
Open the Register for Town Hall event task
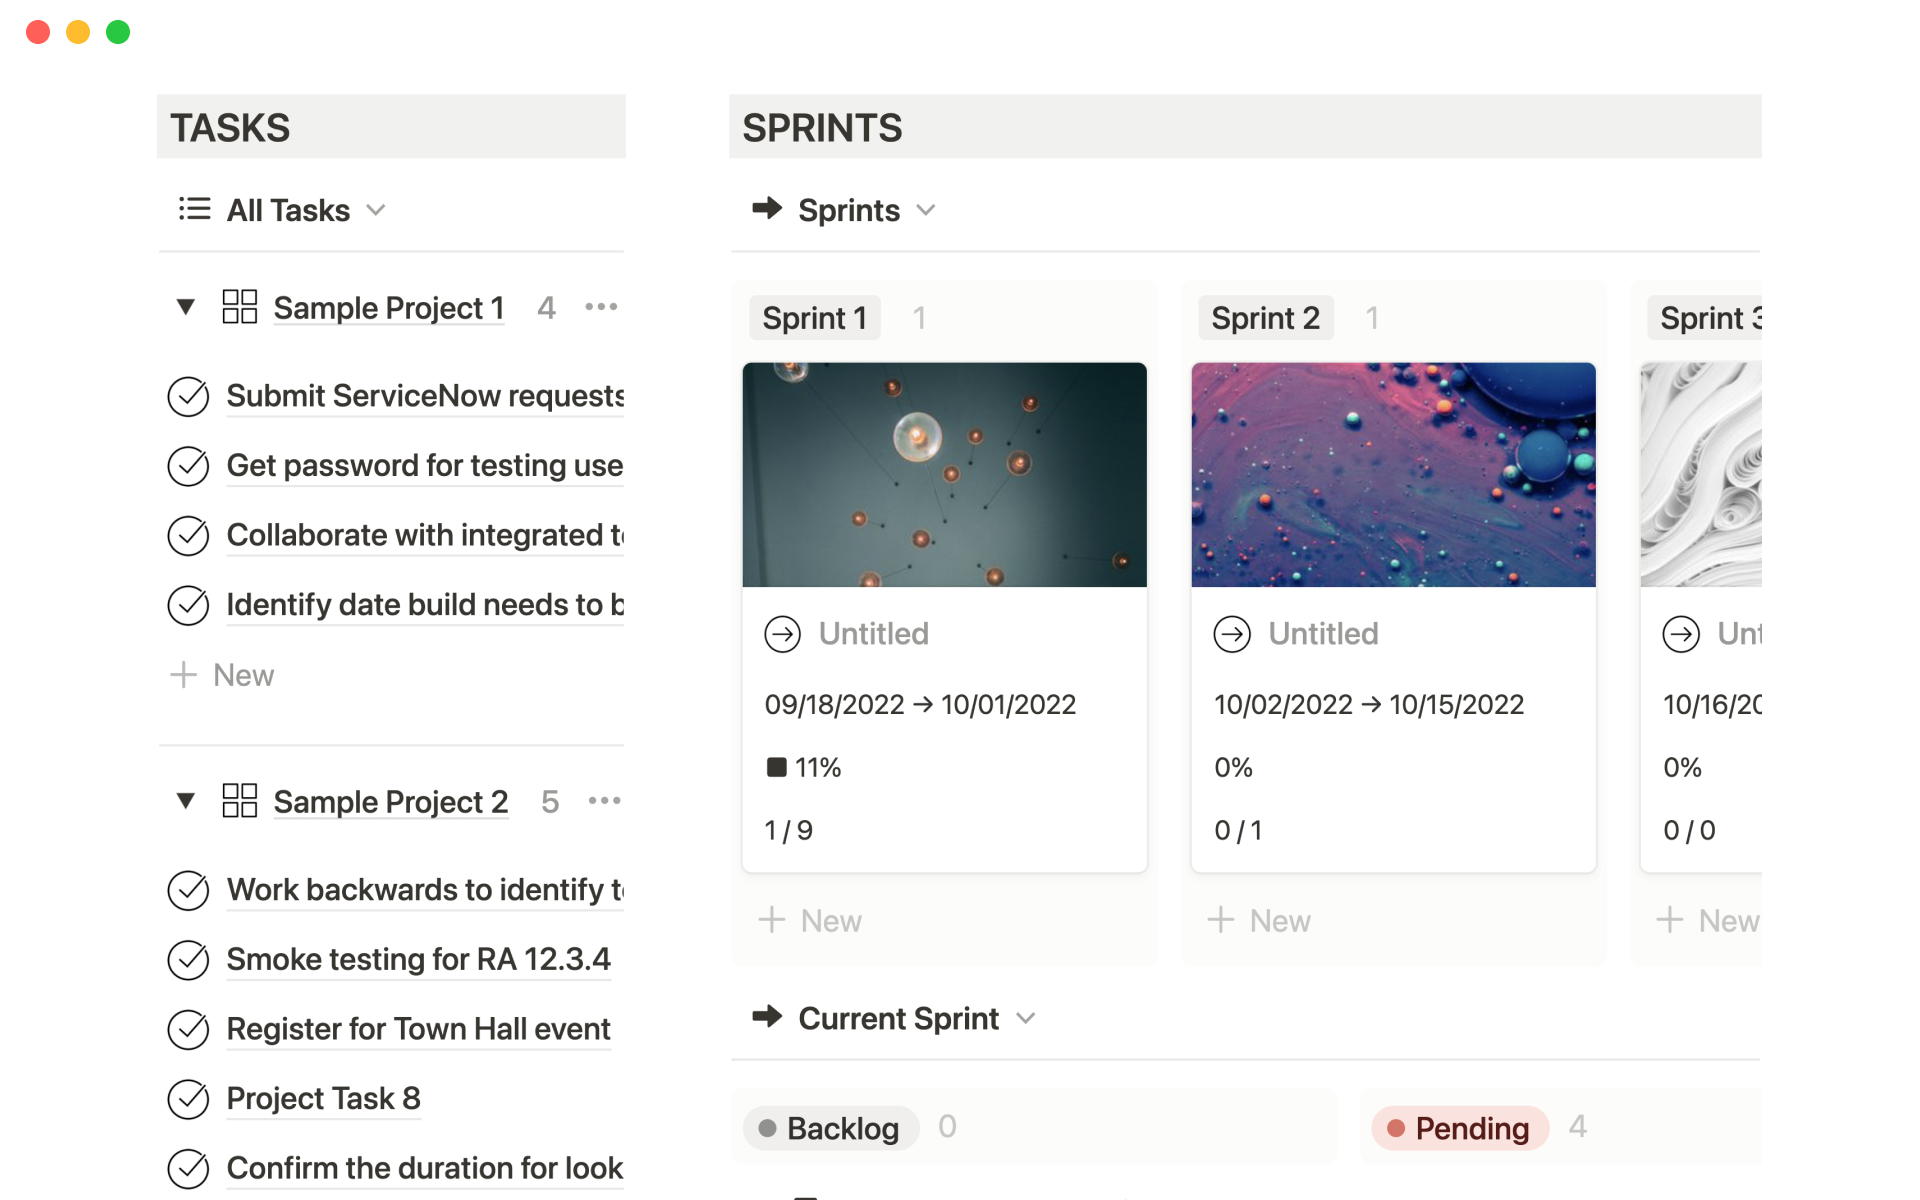coord(418,1029)
